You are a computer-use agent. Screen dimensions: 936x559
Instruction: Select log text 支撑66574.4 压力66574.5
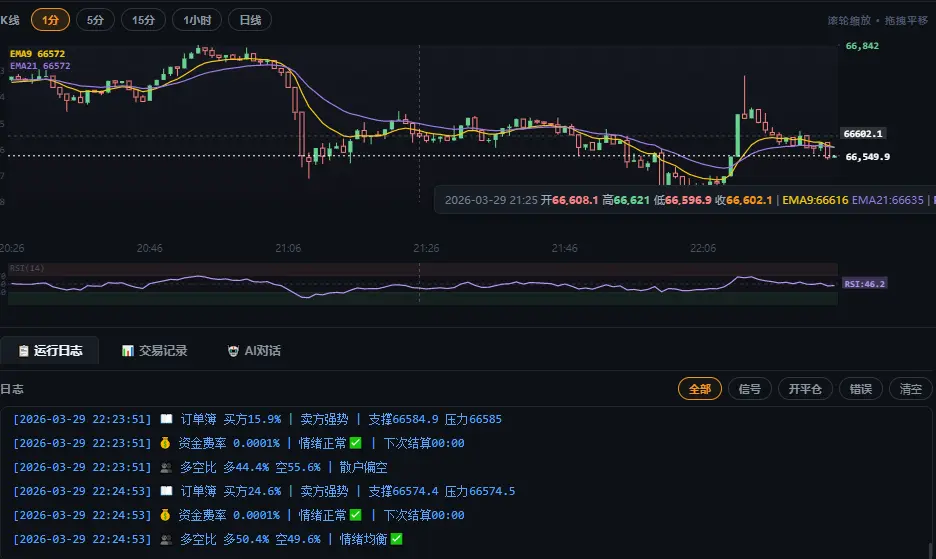tap(442, 491)
